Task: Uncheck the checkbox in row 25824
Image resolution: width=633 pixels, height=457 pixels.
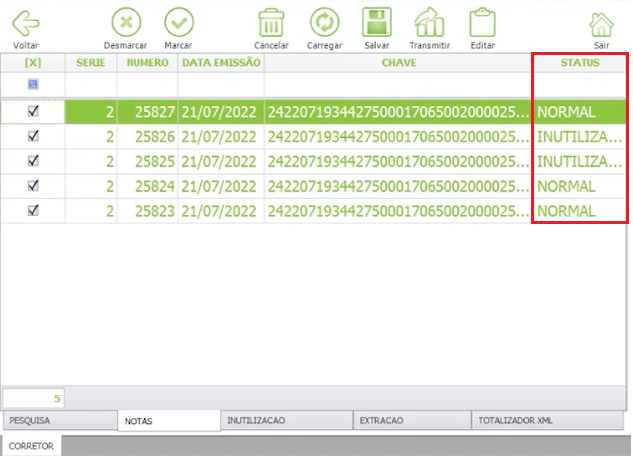Action: pyautogui.click(x=33, y=186)
